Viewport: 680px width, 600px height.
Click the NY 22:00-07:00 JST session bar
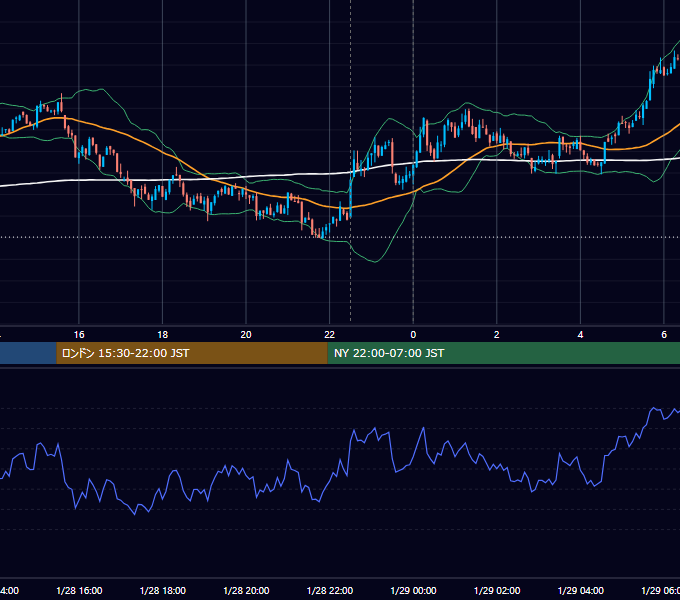[x=503, y=353]
